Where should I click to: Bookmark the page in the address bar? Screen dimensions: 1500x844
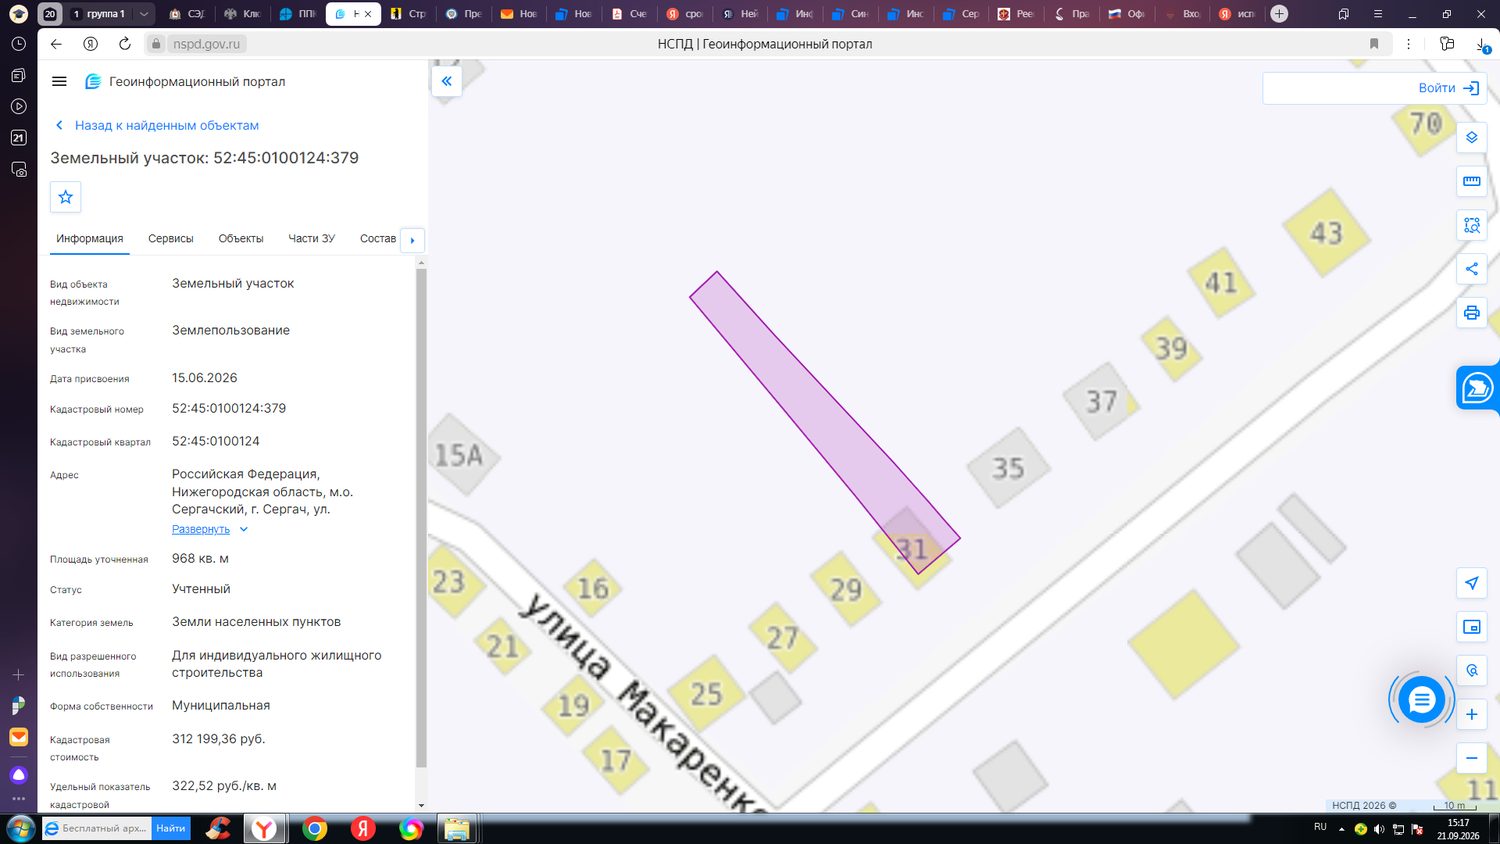[1374, 44]
